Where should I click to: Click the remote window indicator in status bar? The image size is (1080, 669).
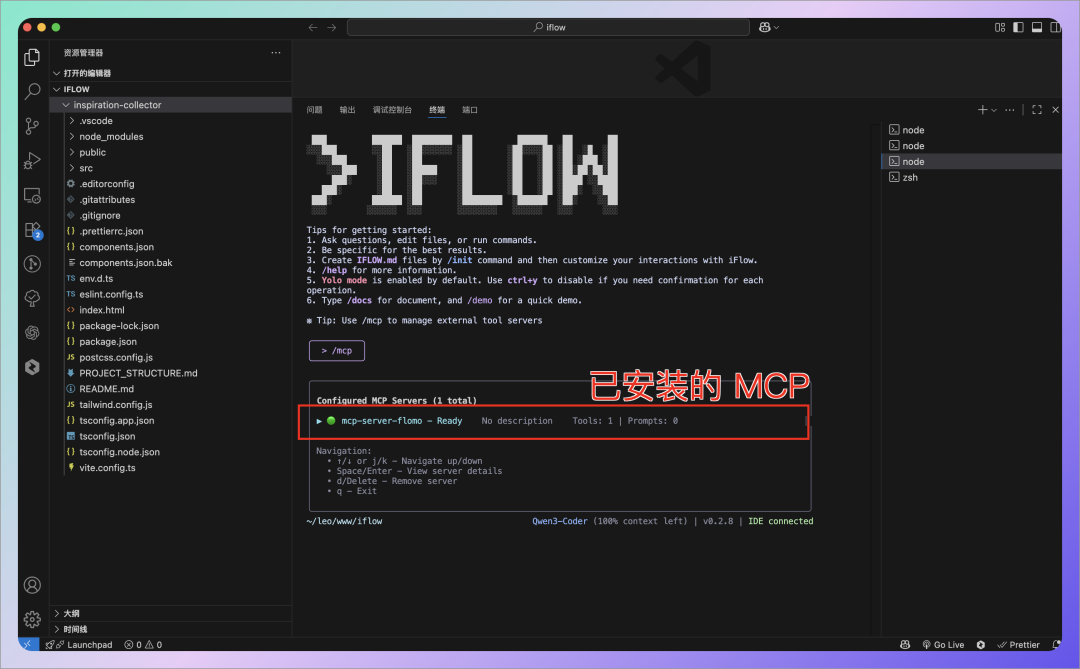pyautogui.click(x=27, y=645)
